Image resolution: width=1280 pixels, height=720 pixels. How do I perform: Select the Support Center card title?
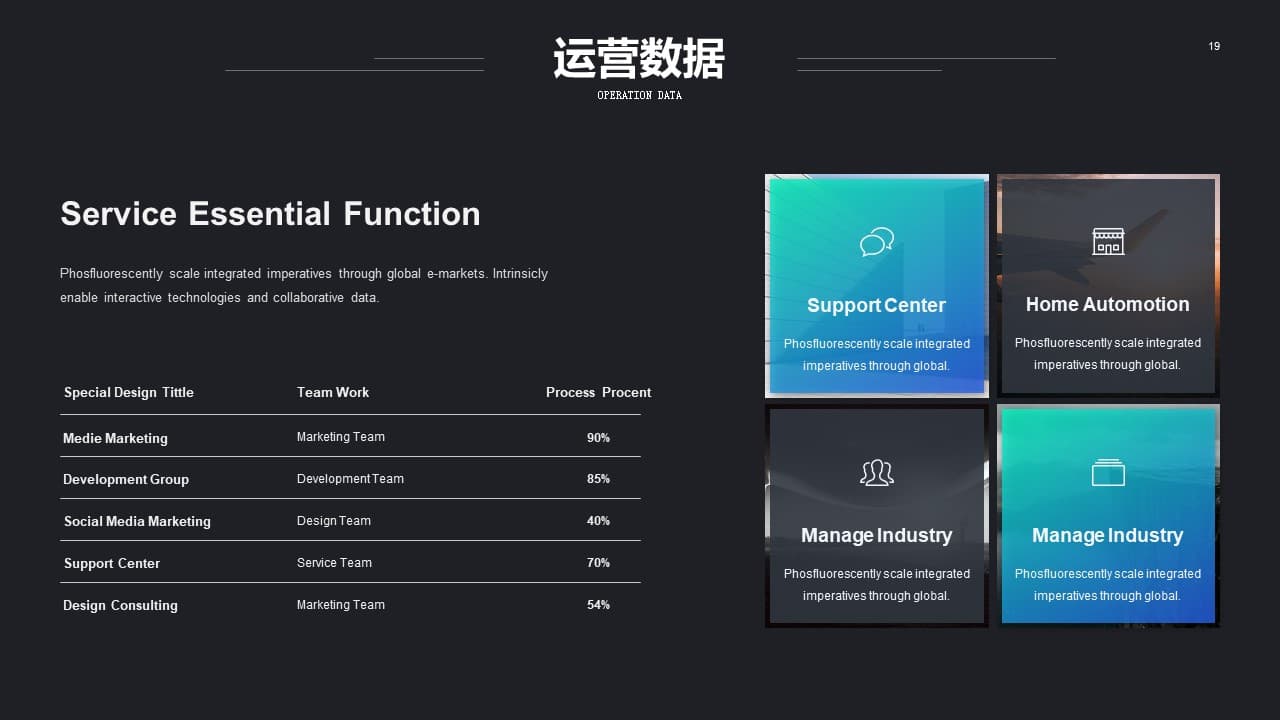[x=876, y=305]
